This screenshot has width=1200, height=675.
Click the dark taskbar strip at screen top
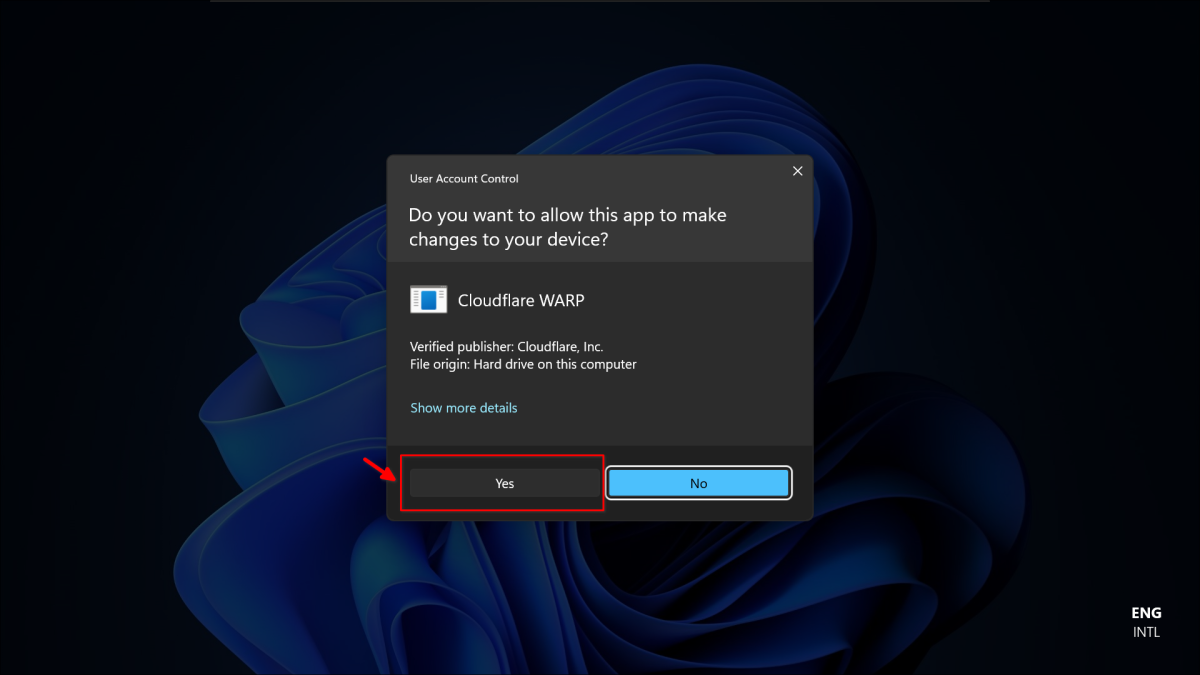pyautogui.click(x=600, y=8)
